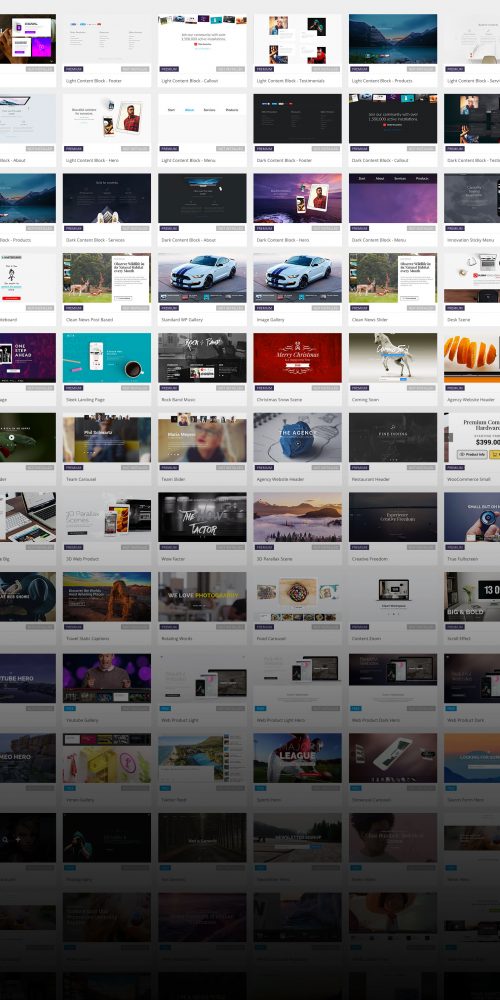The image size is (500, 1000).
Task: Select the Rock Band Music thumbnail
Action: pyautogui.click(x=202, y=358)
